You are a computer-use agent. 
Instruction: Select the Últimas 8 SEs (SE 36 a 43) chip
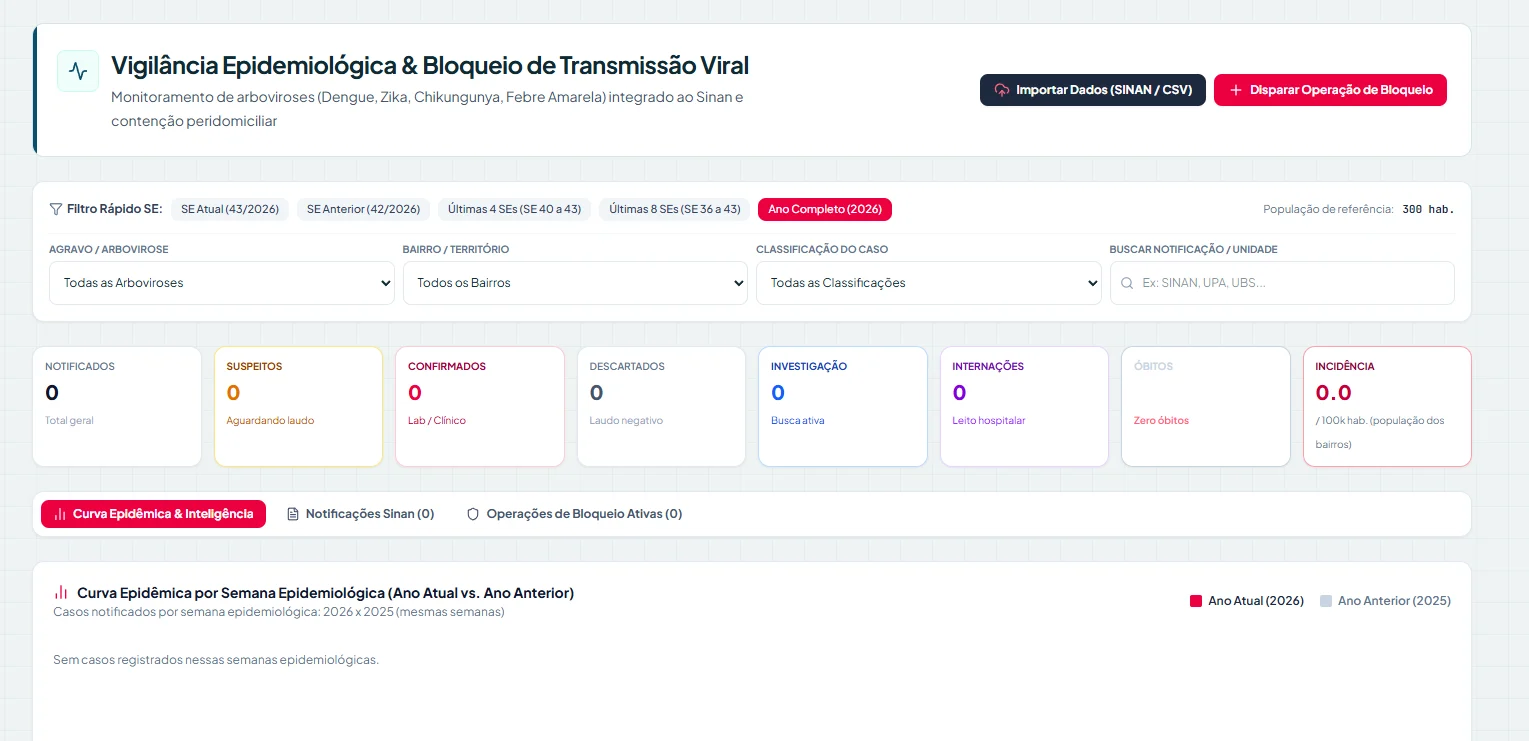(x=675, y=209)
